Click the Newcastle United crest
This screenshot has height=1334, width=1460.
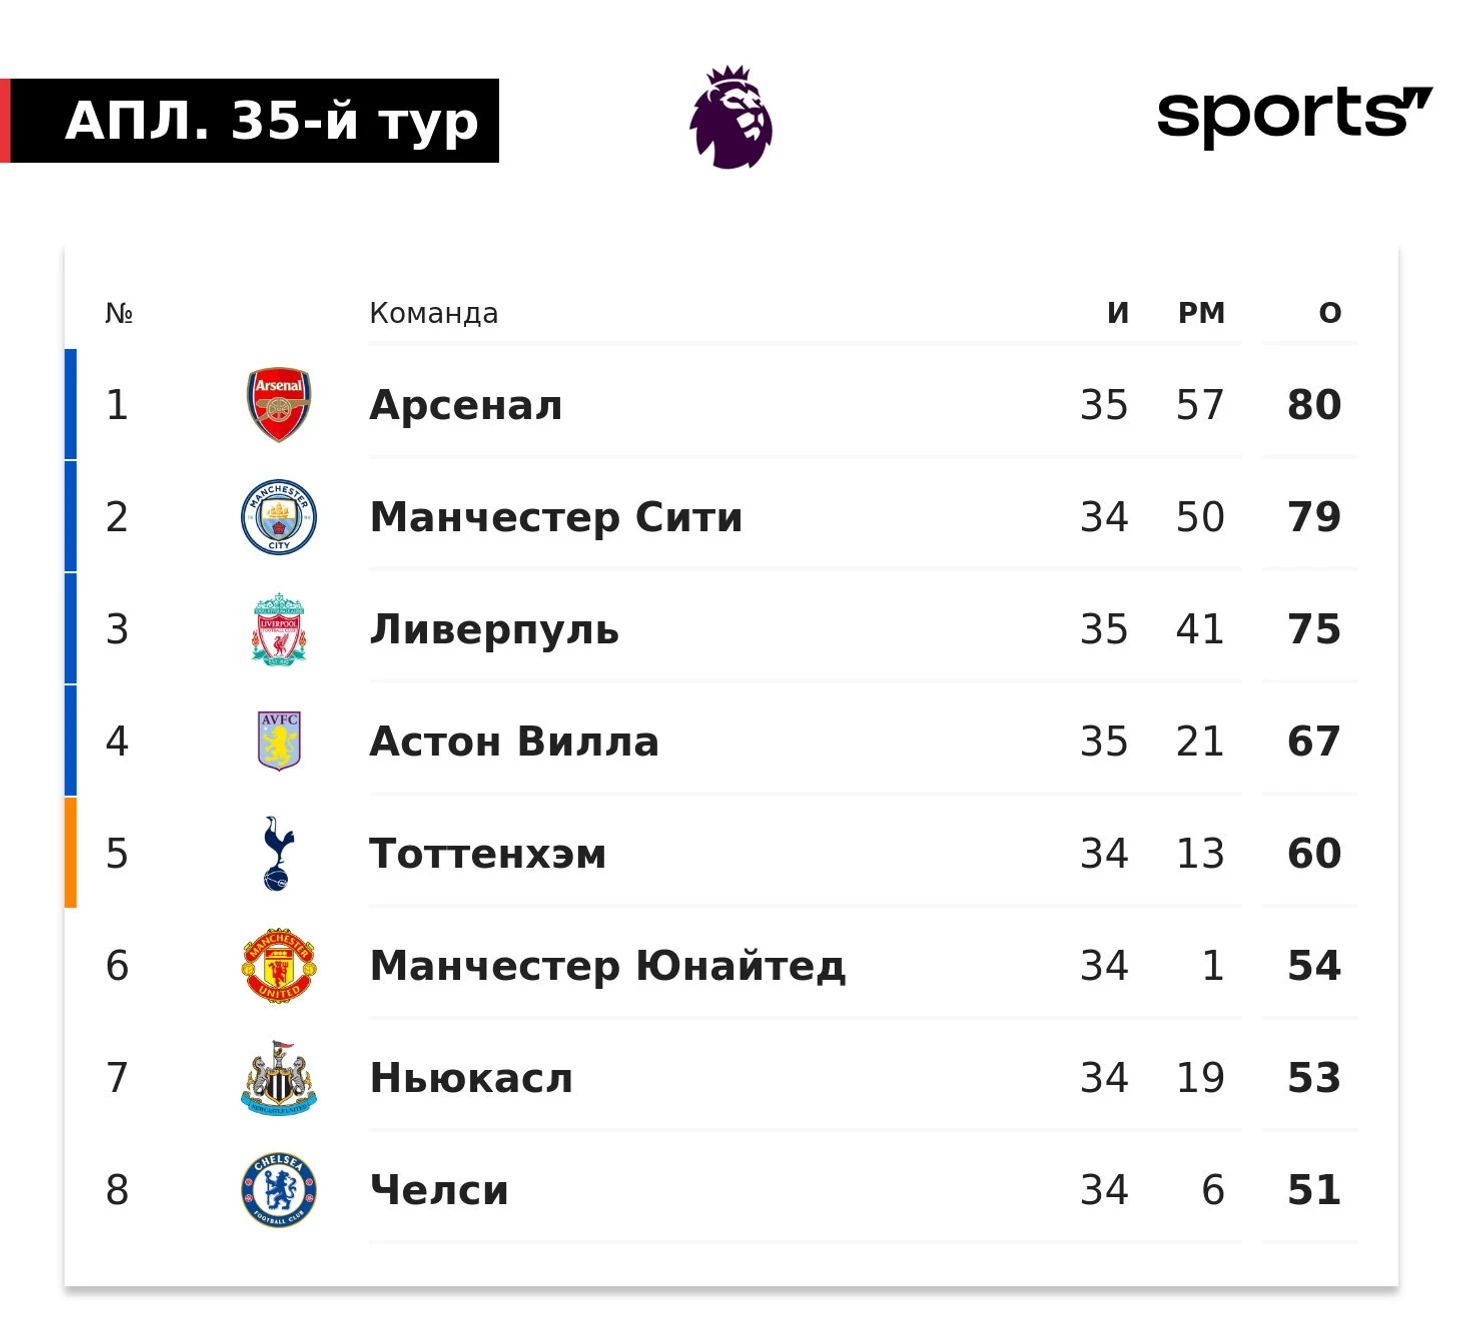[x=279, y=1077]
